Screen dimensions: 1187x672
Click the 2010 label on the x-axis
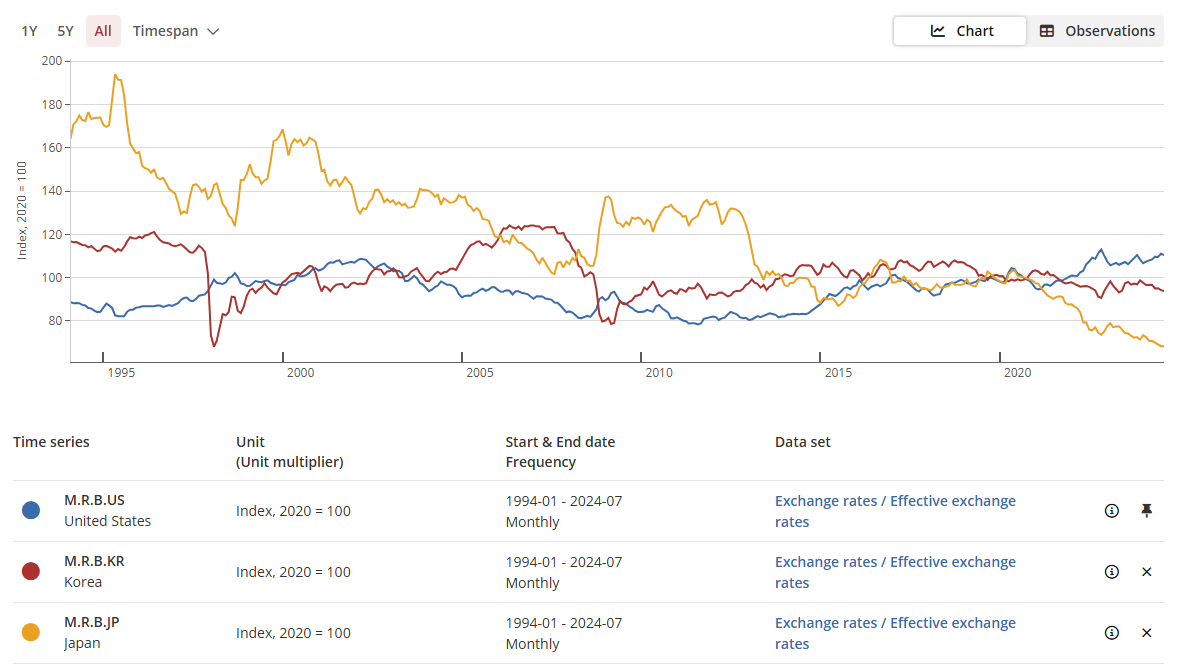pyautogui.click(x=659, y=373)
